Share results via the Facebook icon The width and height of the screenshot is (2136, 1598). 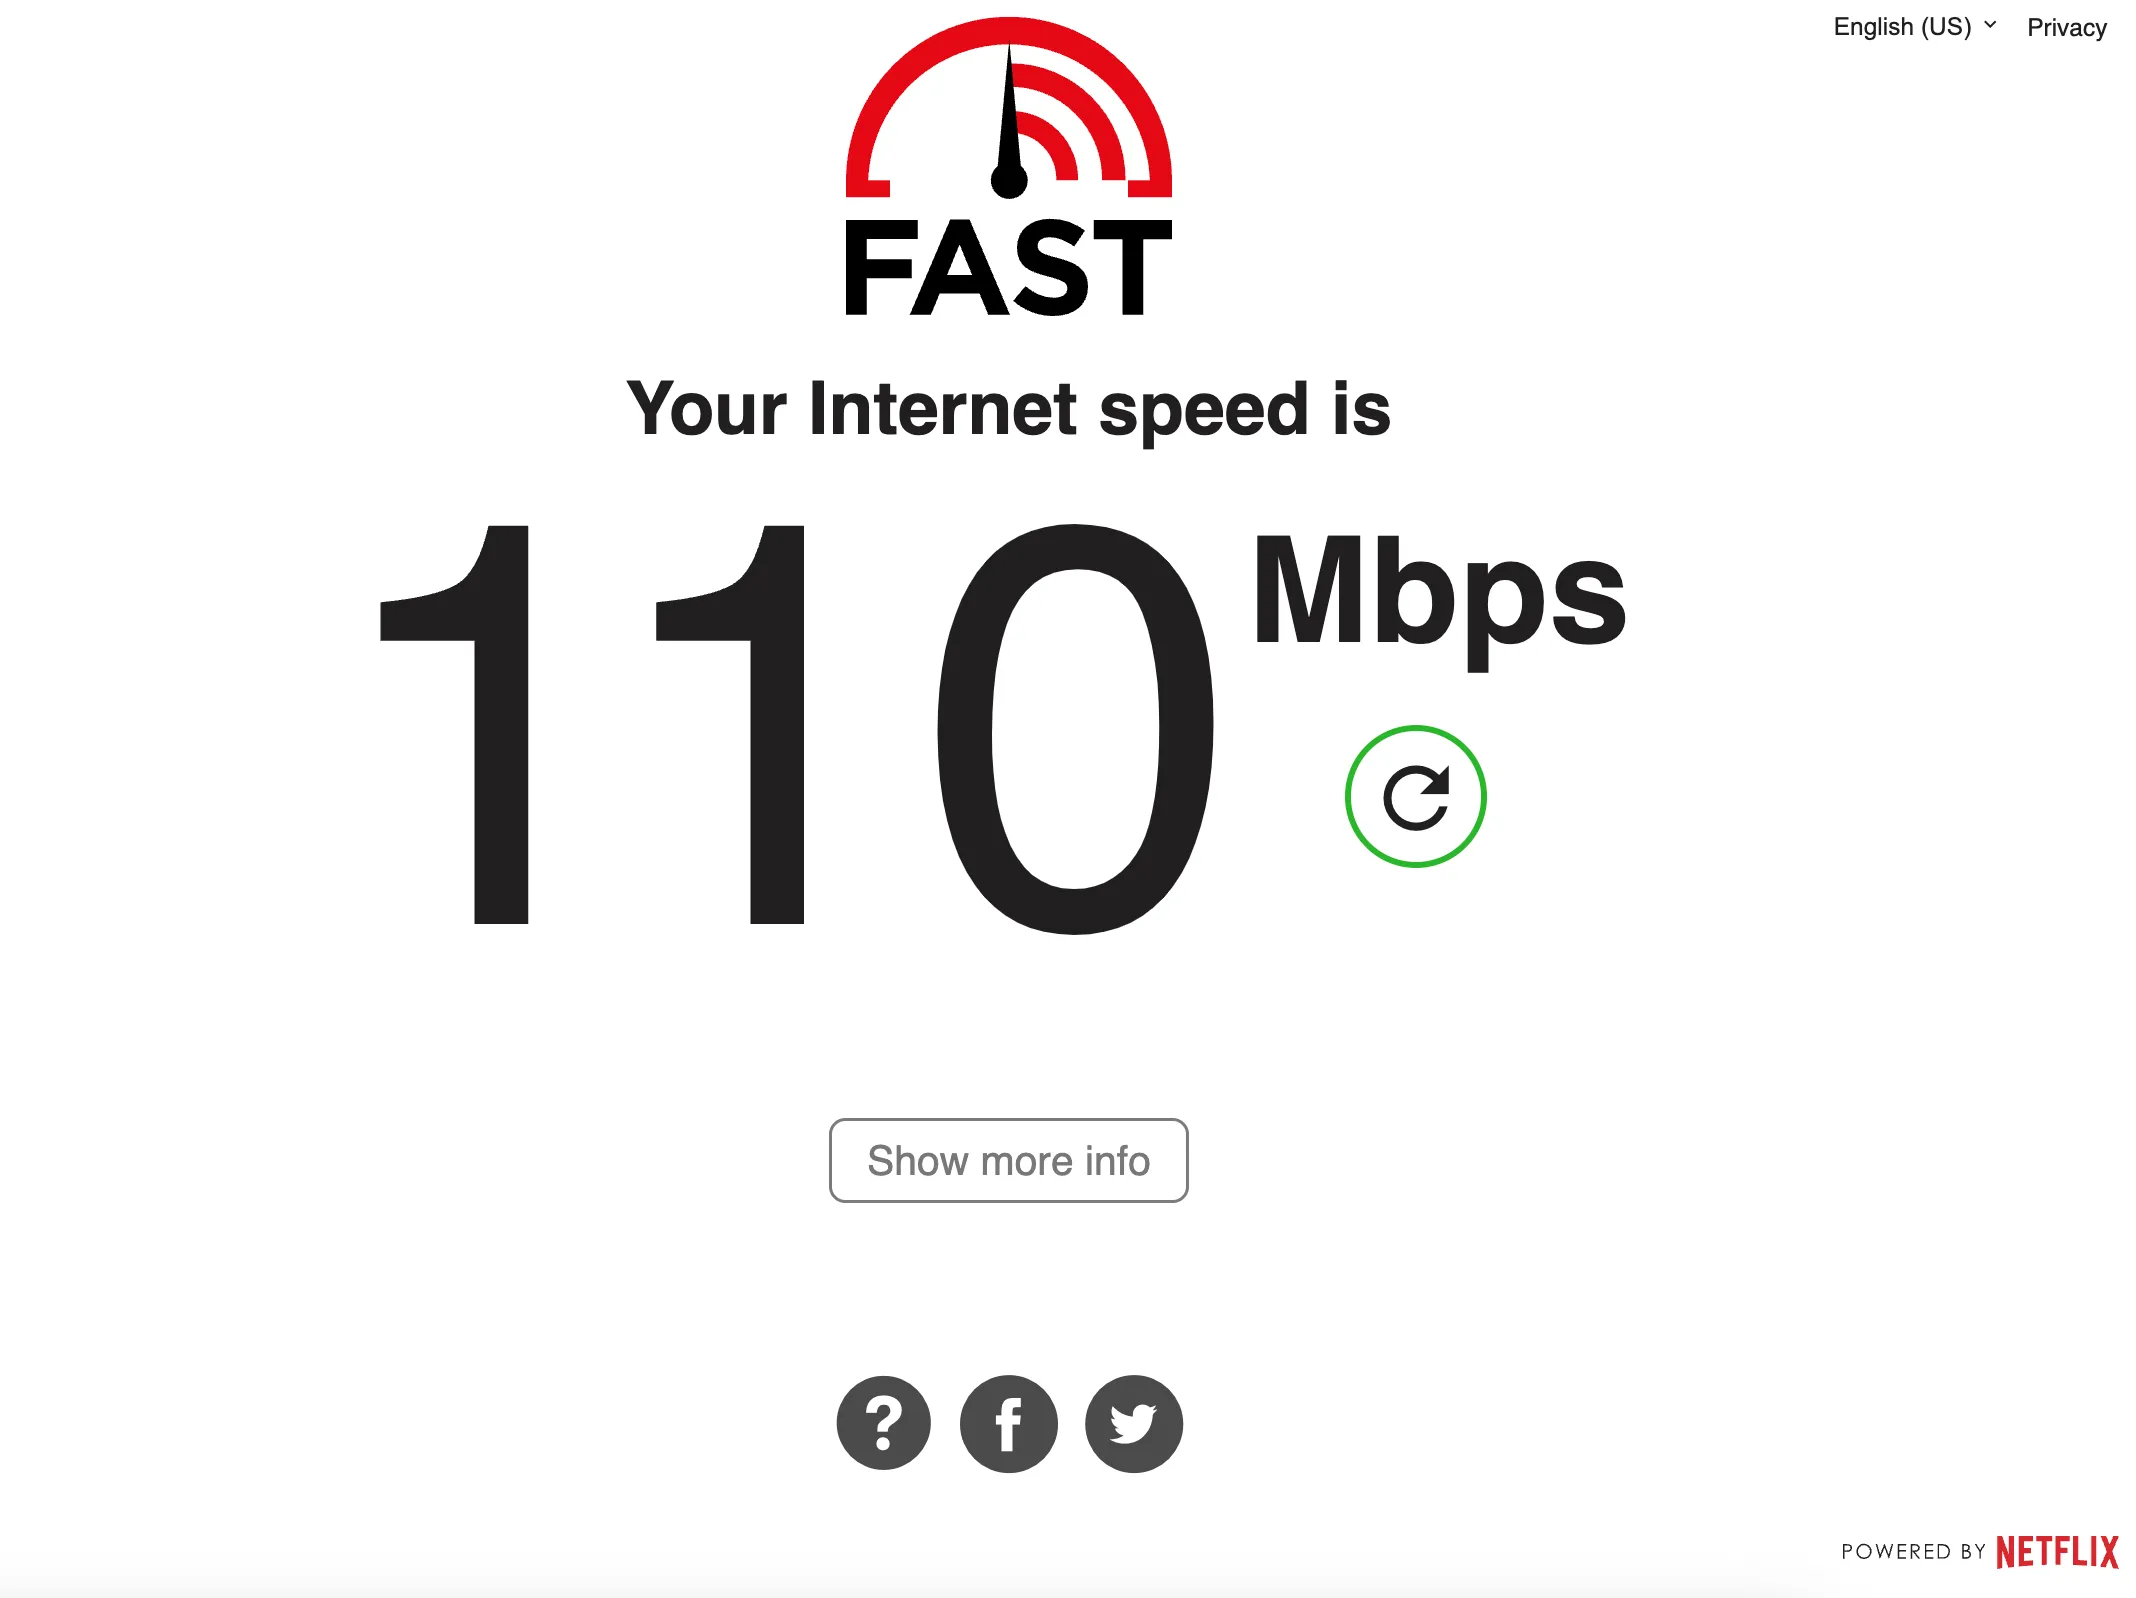pyautogui.click(x=1008, y=1423)
